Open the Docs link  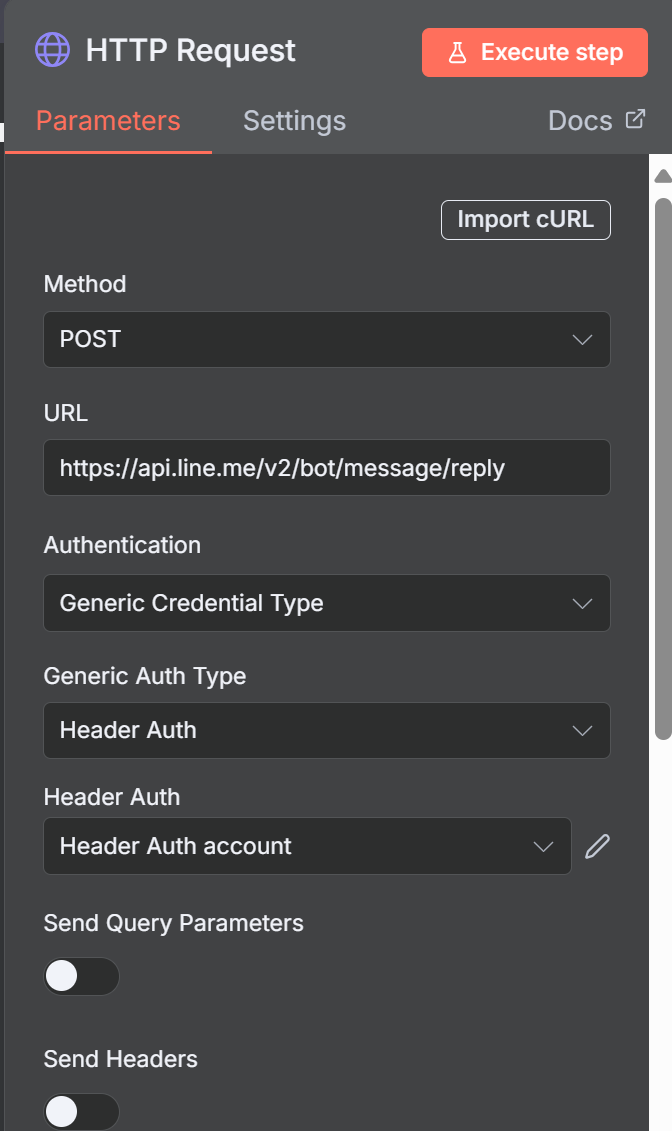(580, 121)
